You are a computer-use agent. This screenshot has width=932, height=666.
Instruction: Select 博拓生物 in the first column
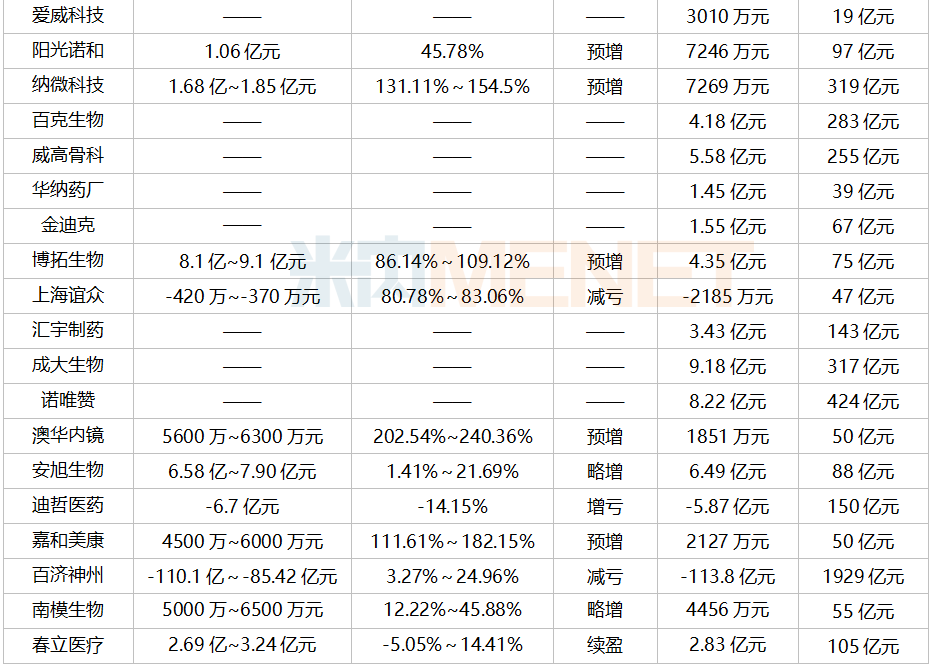(68, 260)
